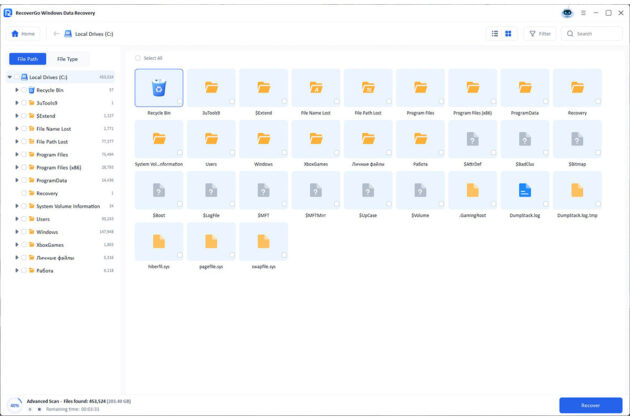Open the File Path Lost folder tile
The width and height of the screenshot is (630, 420).
pyautogui.click(x=368, y=88)
